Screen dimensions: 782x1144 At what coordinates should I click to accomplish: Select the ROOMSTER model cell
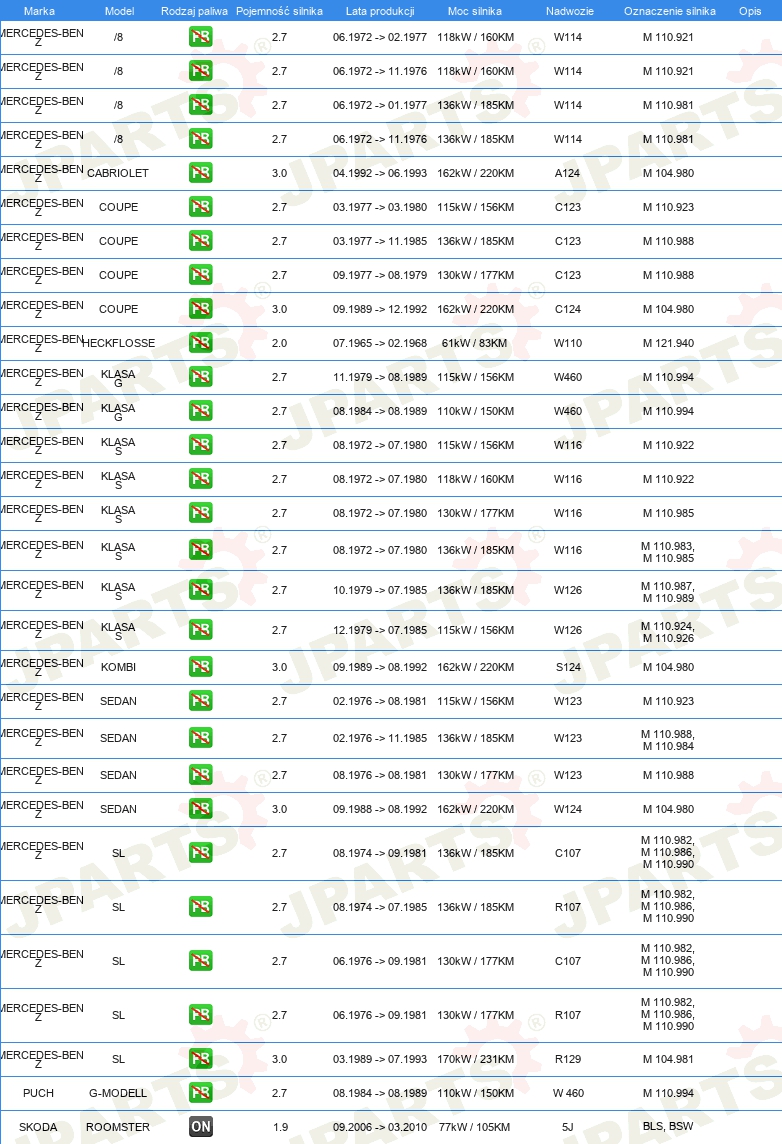point(118,1126)
